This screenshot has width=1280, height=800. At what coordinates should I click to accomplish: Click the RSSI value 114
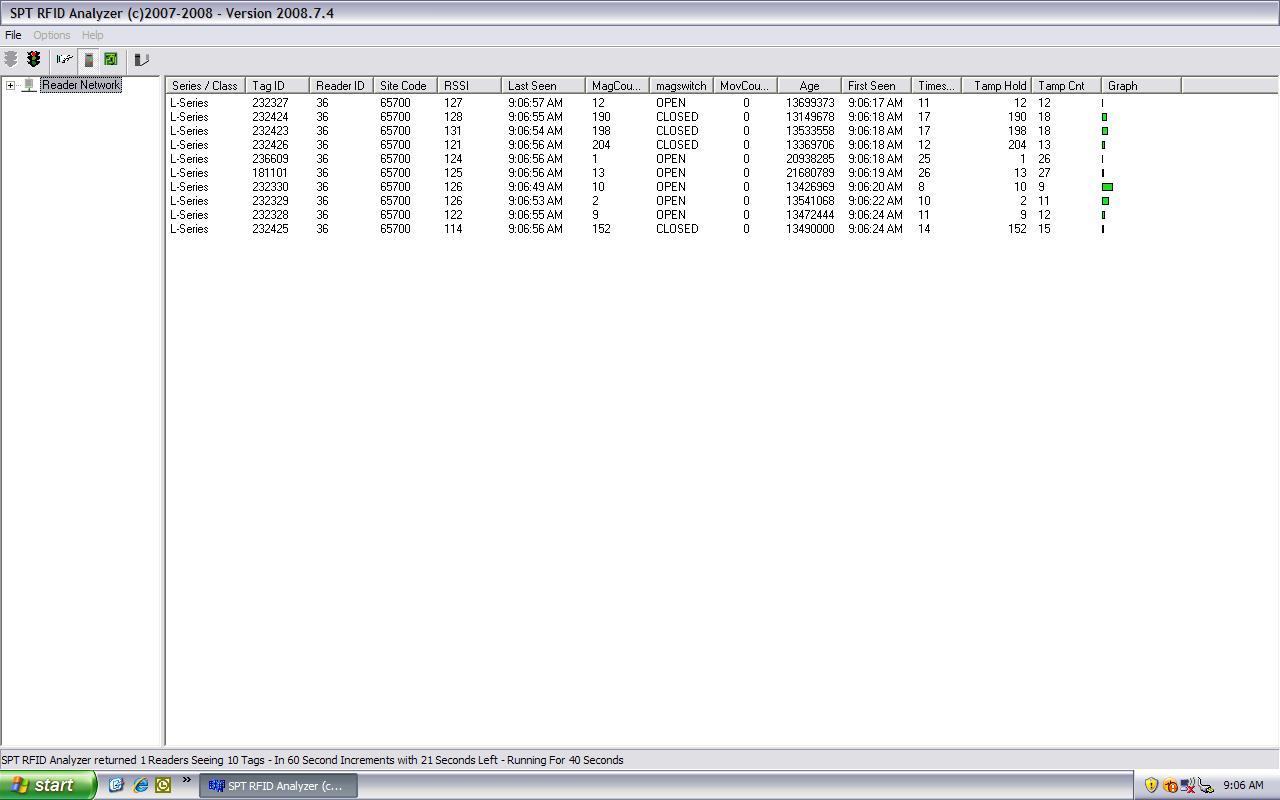pos(453,229)
